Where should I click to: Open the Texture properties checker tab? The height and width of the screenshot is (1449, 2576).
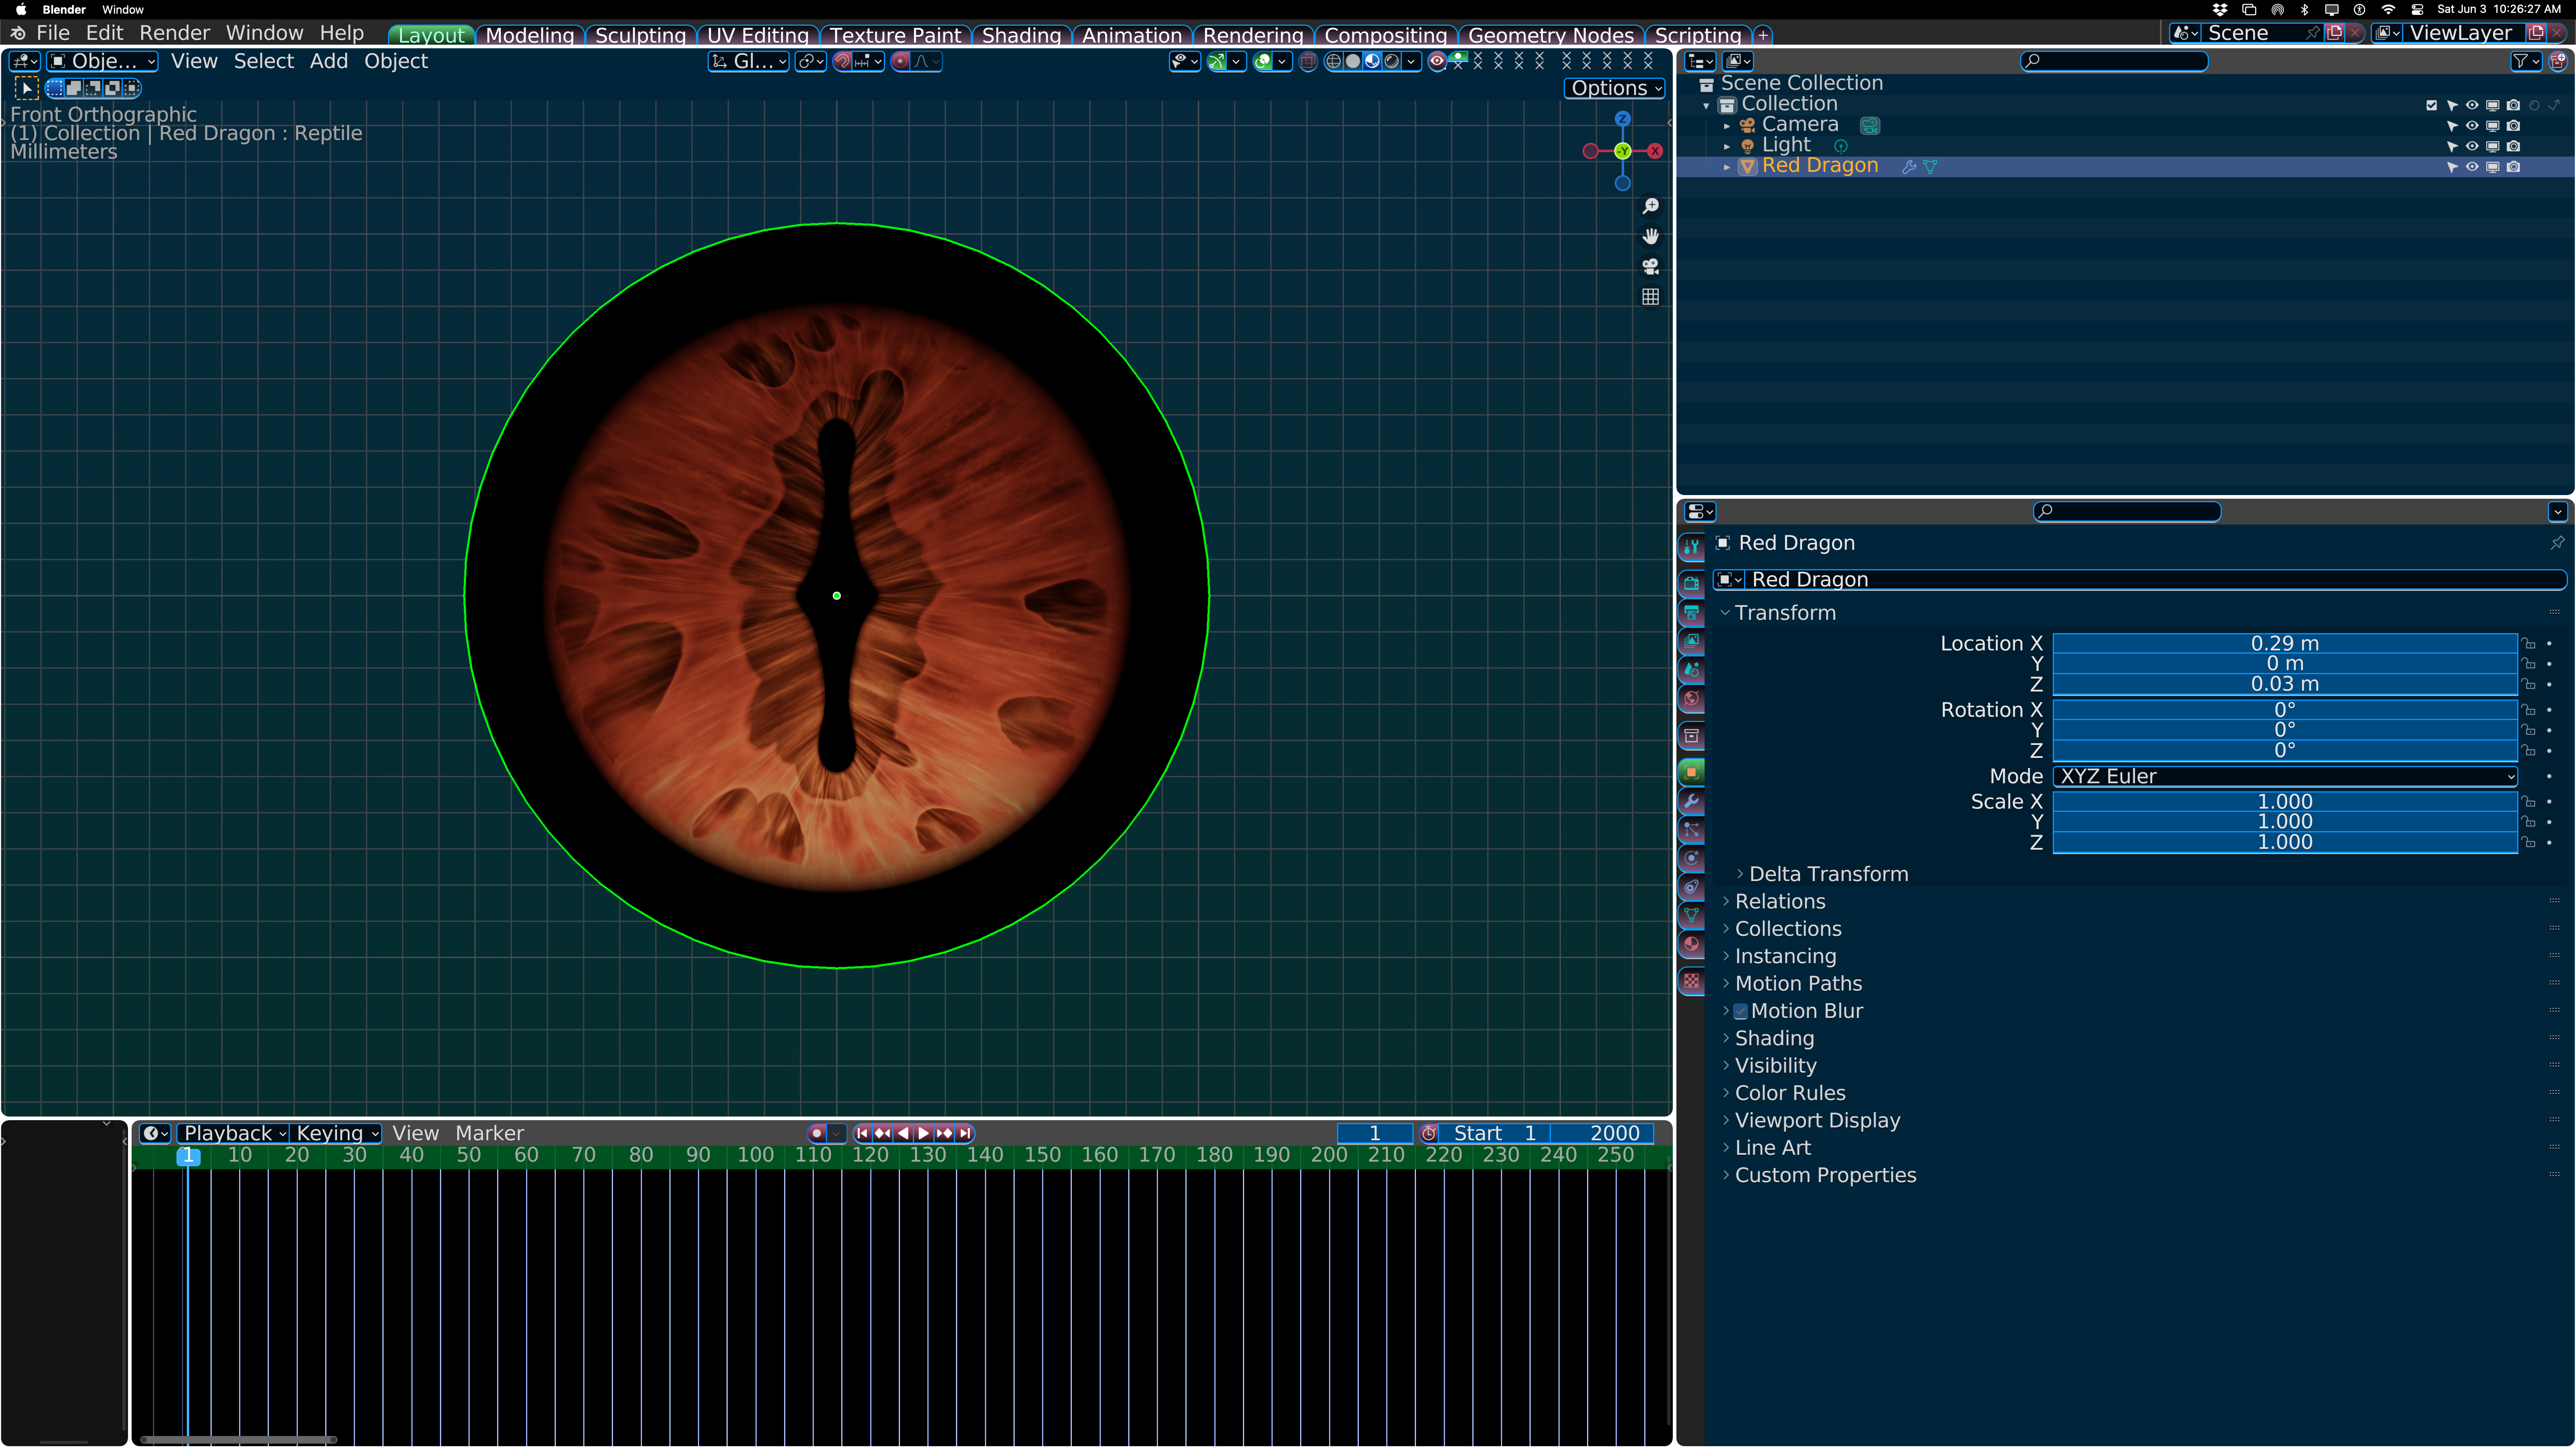coord(1691,981)
